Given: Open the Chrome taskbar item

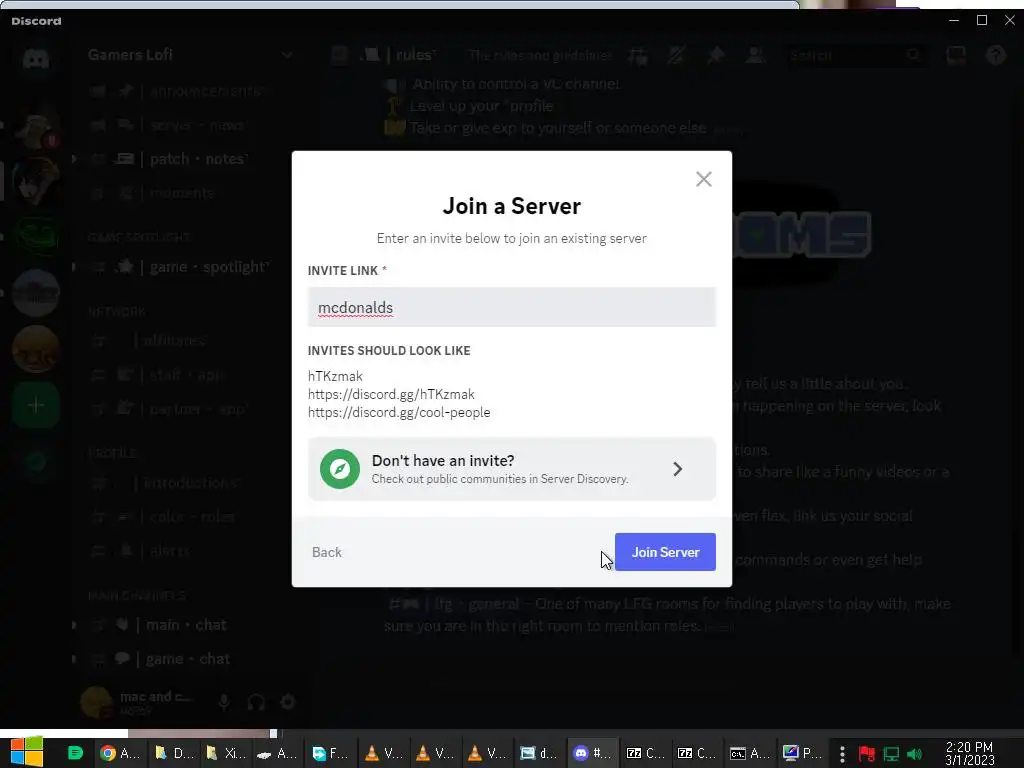Looking at the screenshot, I should pos(120,753).
